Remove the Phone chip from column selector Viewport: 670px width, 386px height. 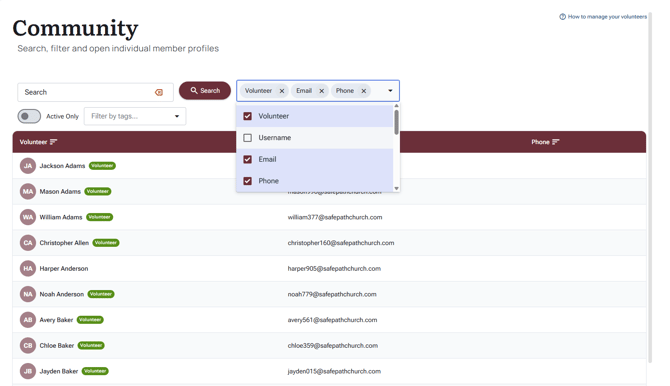(x=364, y=91)
